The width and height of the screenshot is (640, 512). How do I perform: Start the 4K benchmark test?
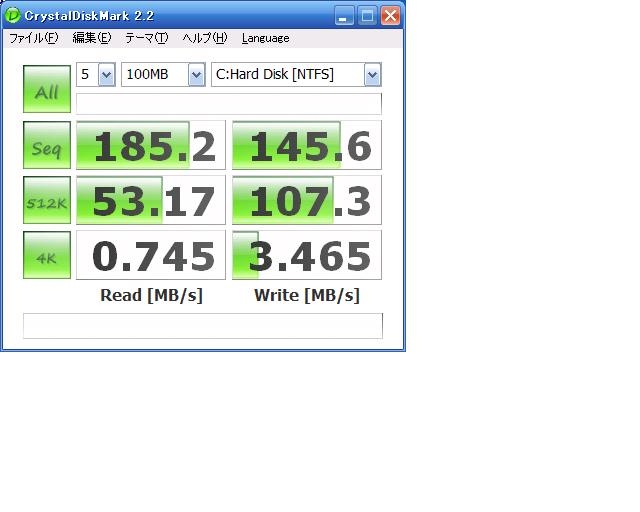coord(47,255)
